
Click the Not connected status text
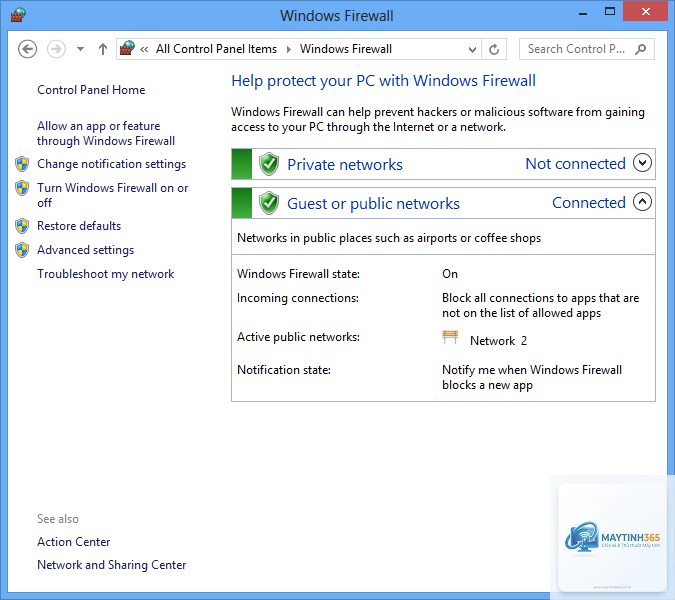point(576,164)
